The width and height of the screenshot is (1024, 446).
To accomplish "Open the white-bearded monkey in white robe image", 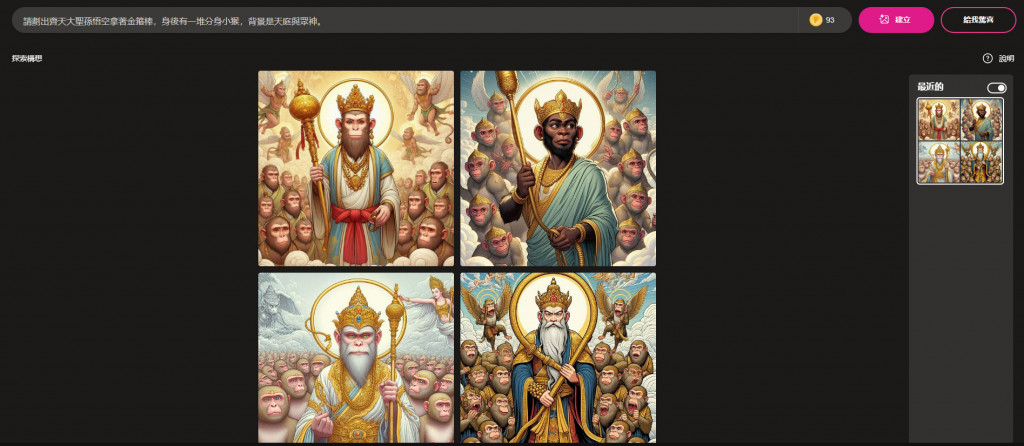I will pos(356,358).
